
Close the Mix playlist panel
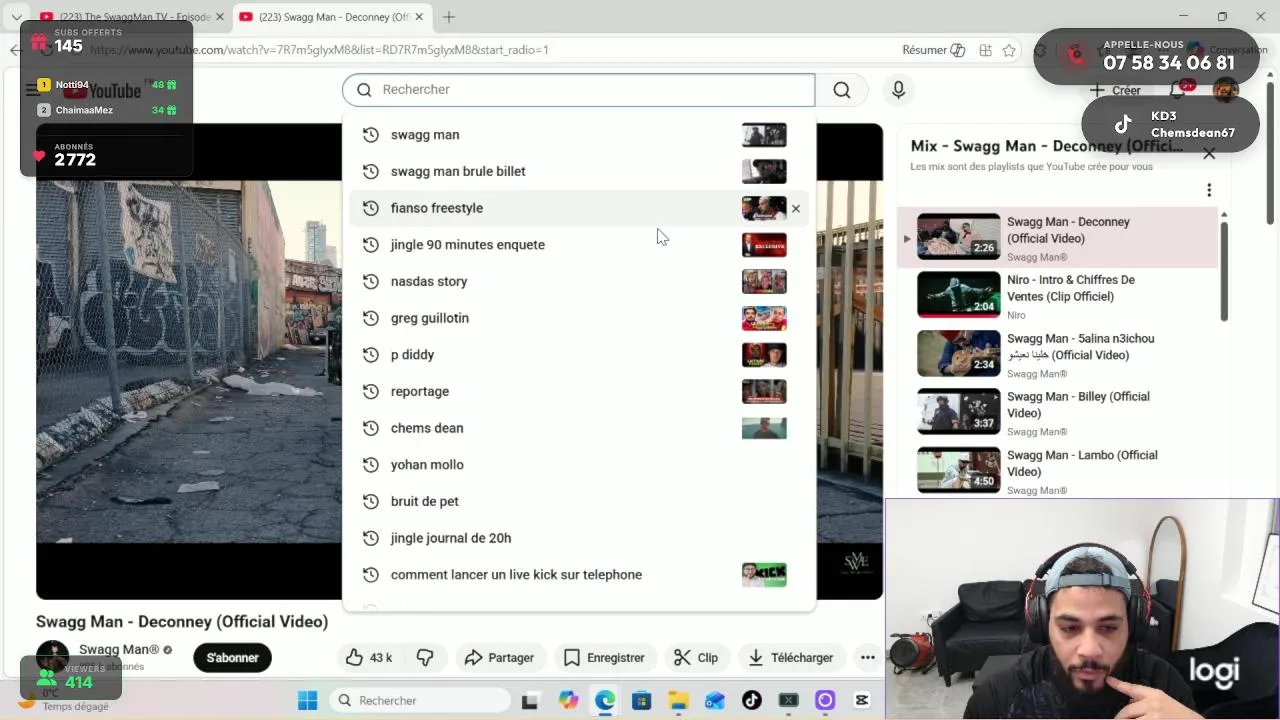pyautogui.click(x=1209, y=154)
